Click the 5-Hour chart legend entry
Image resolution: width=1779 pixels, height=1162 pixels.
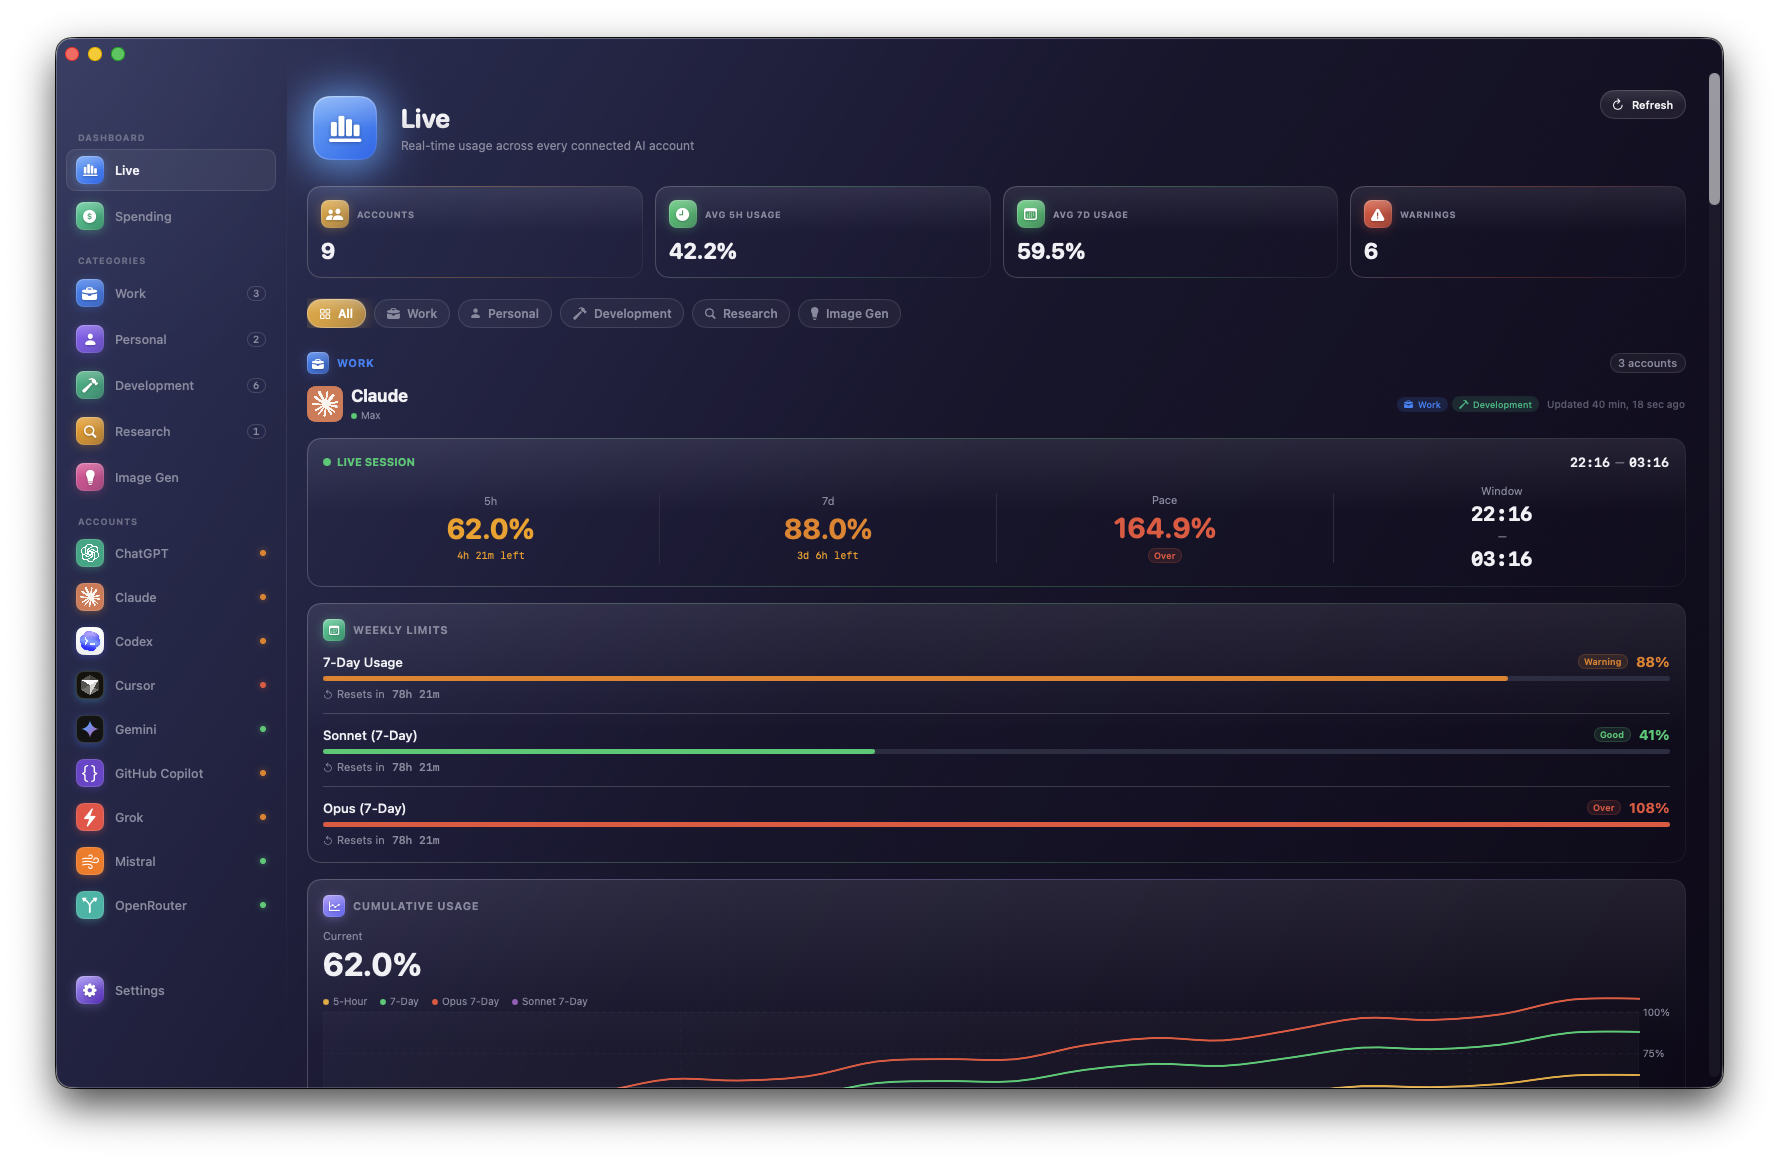[x=345, y=1002]
